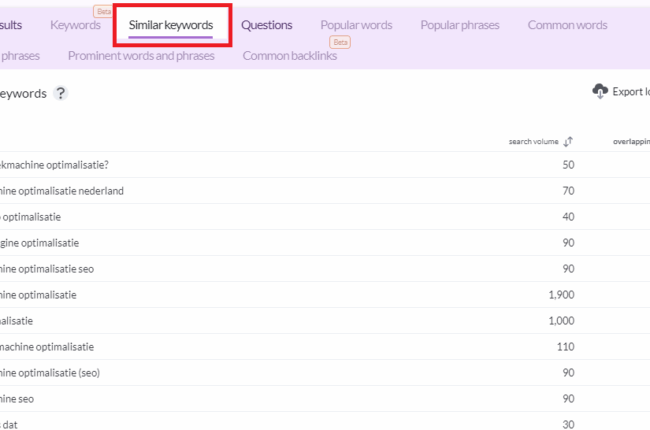The image size is (650, 430).
Task: Select the Similar keywords tab
Action: click(171, 25)
